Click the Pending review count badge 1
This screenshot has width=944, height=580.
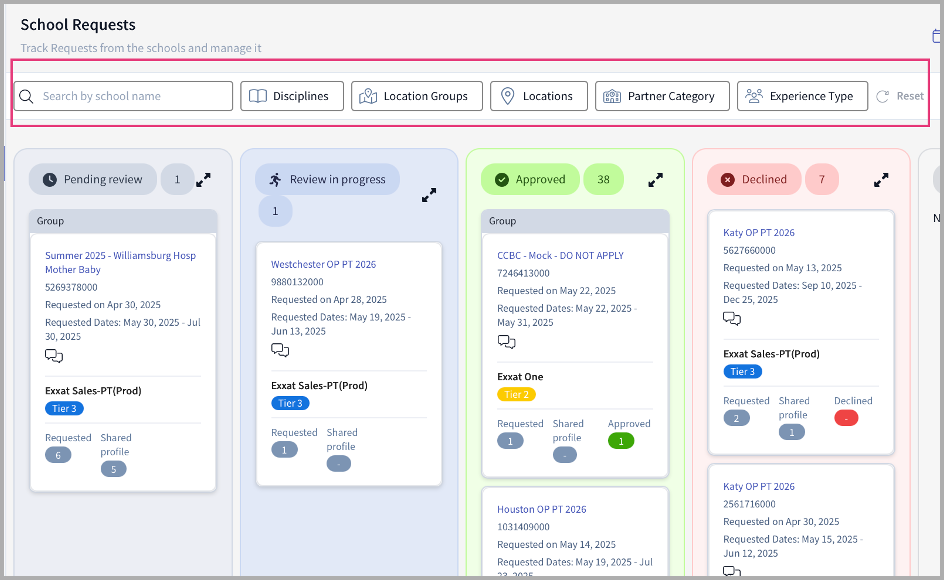point(177,179)
